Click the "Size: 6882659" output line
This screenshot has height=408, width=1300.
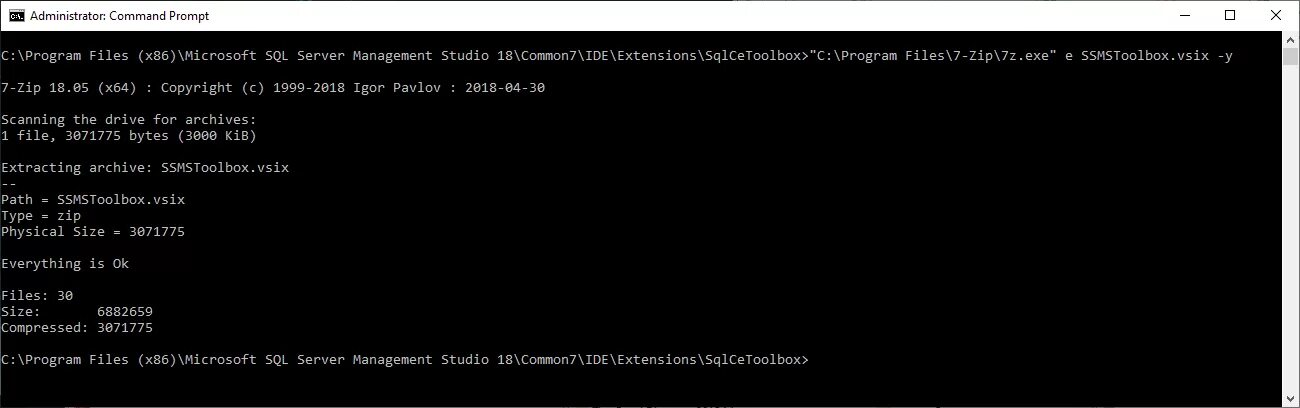(77, 312)
